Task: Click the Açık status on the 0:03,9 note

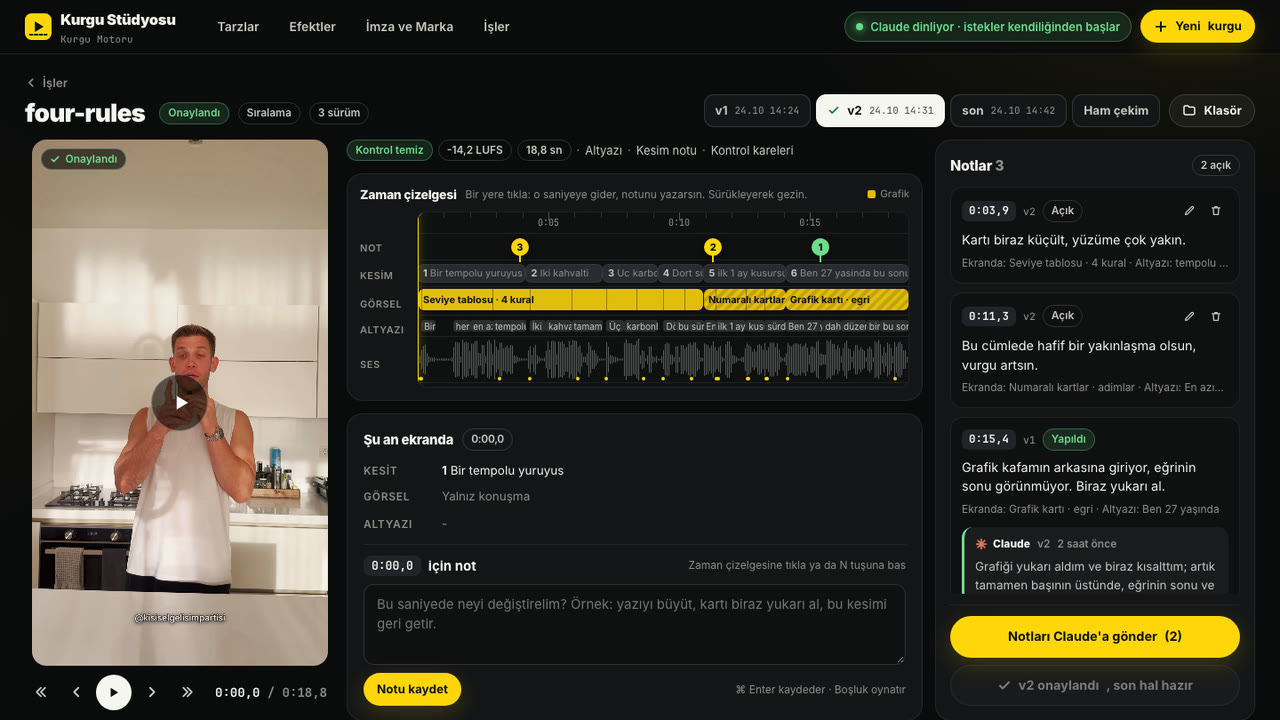Action: [x=1062, y=211]
